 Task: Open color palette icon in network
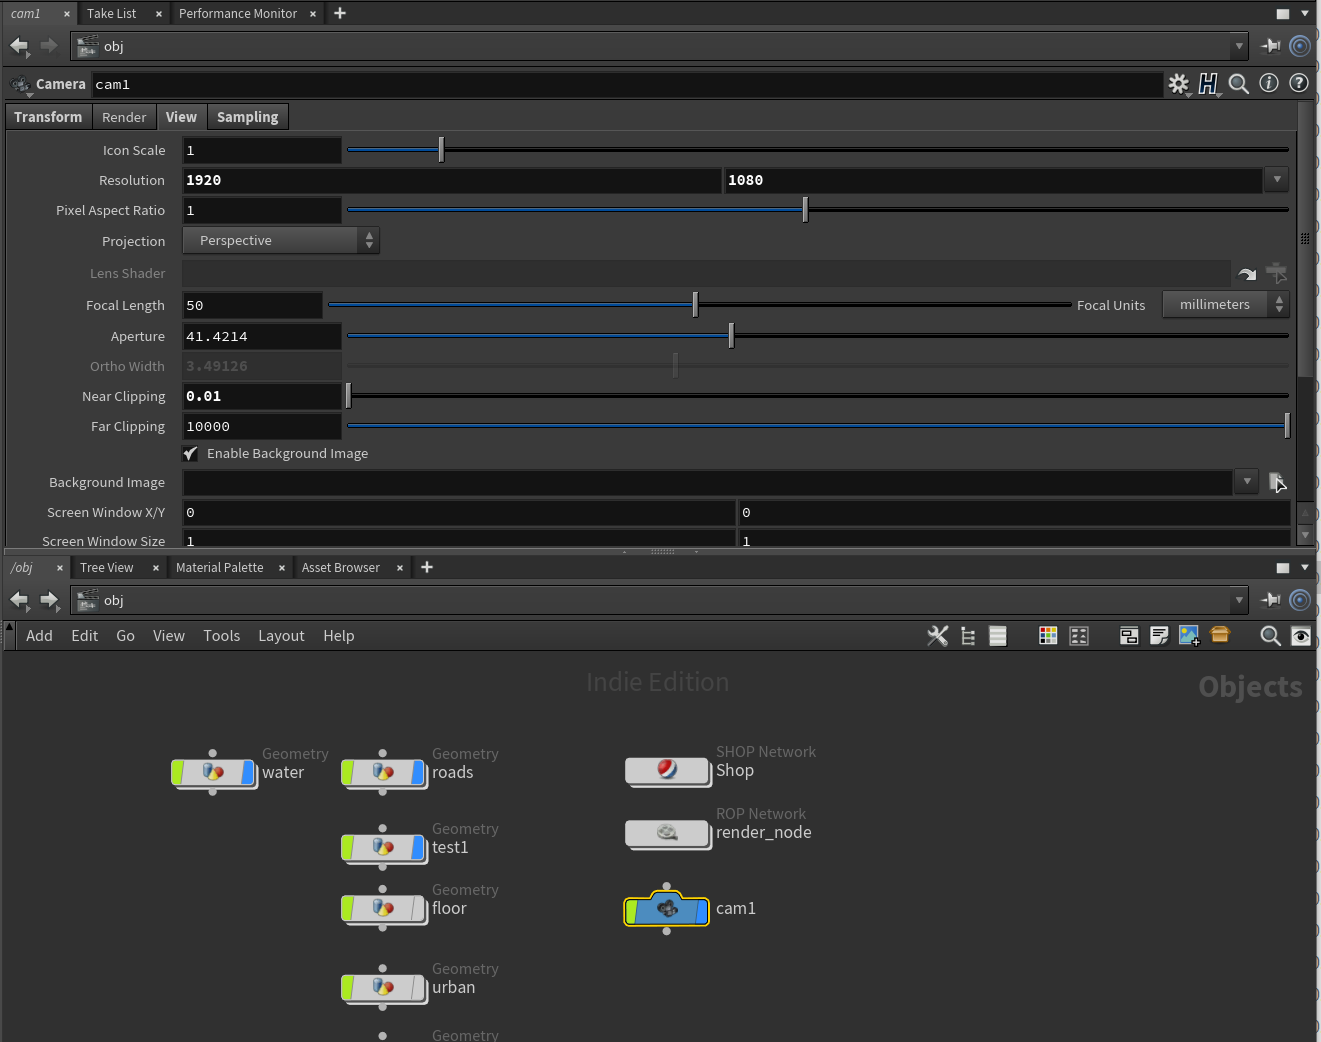[x=1048, y=636]
